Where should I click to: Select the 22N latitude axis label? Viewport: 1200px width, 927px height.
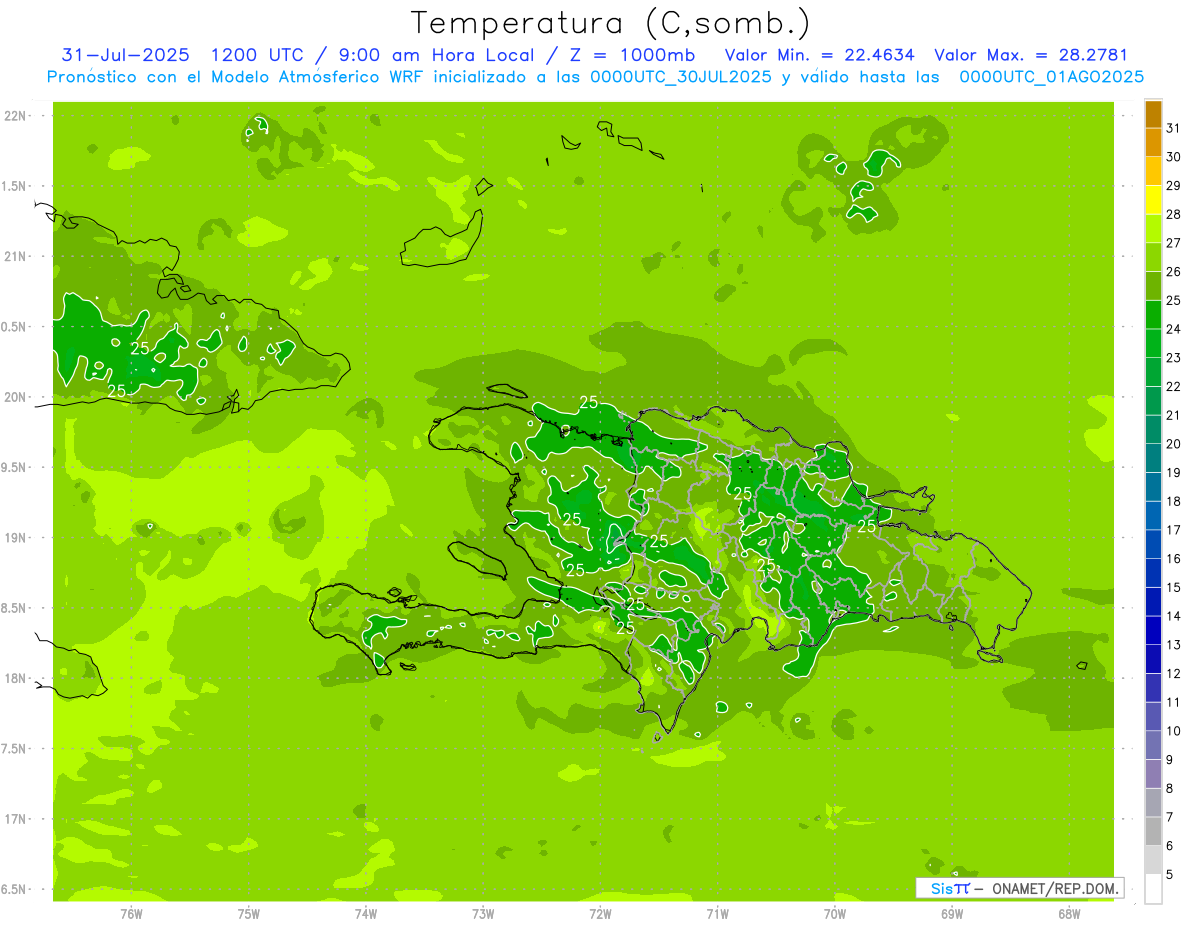click(17, 116)
